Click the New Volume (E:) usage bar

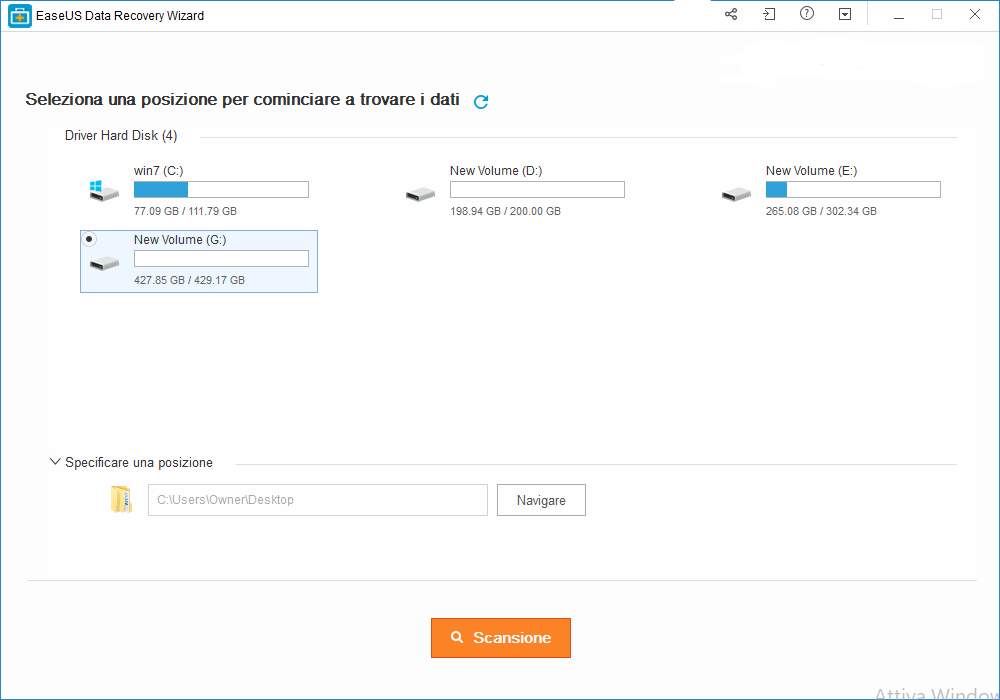(x=853, y=190)
